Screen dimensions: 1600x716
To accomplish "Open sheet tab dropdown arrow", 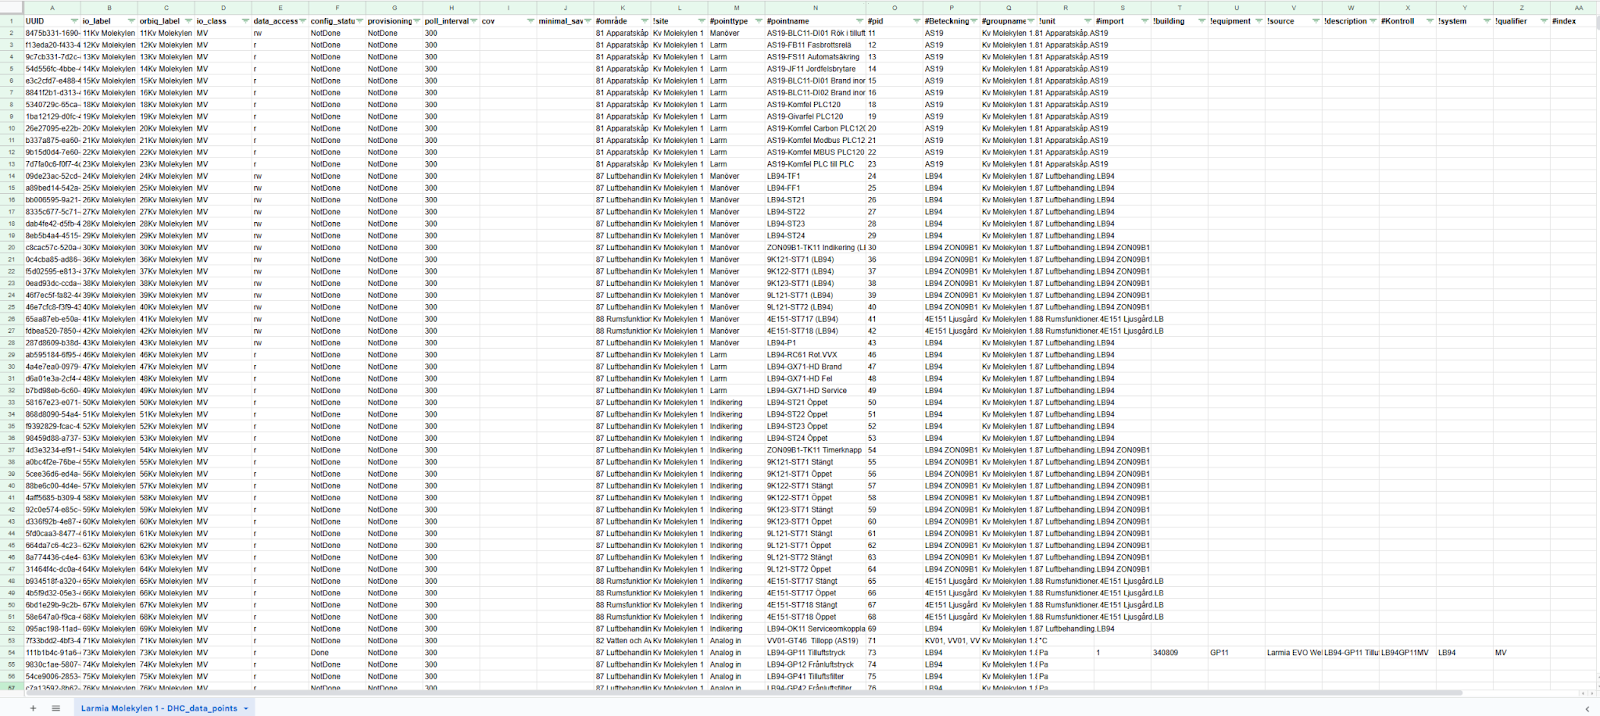I will [246, 708].
